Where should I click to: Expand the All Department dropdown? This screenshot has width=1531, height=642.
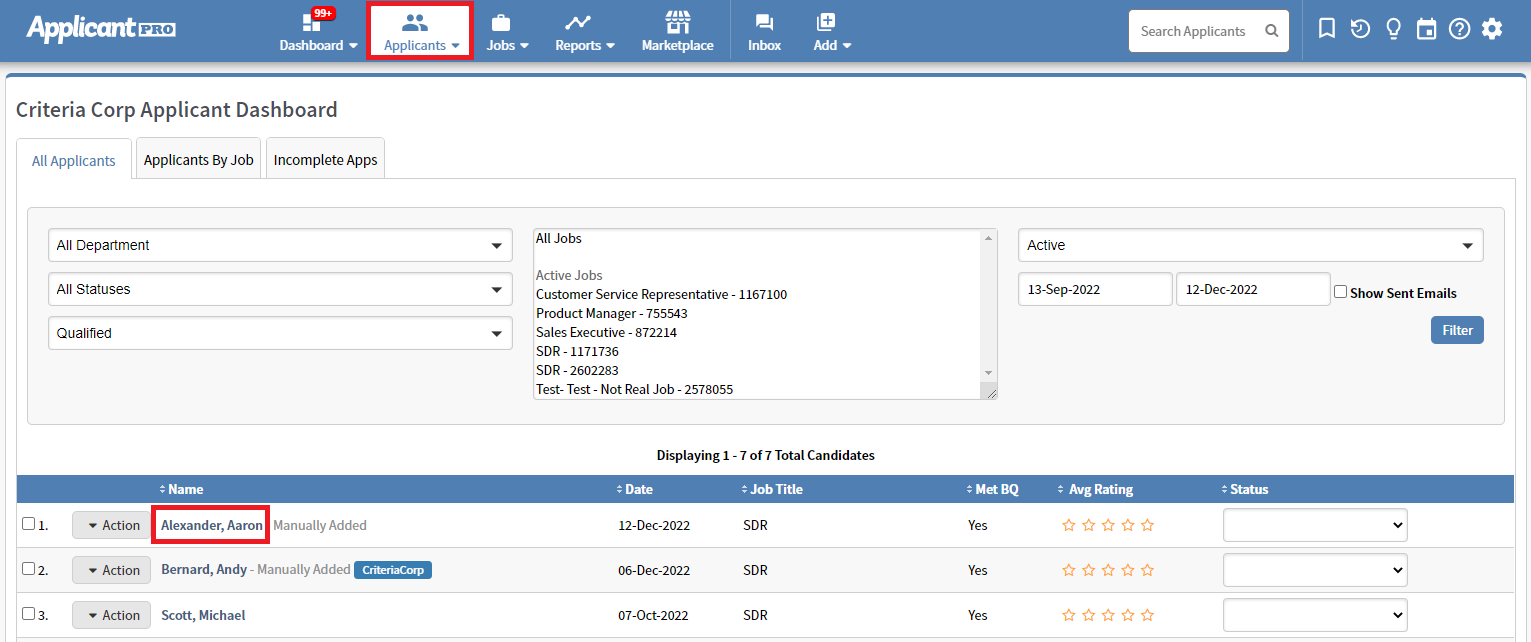[x=280, y=245]
